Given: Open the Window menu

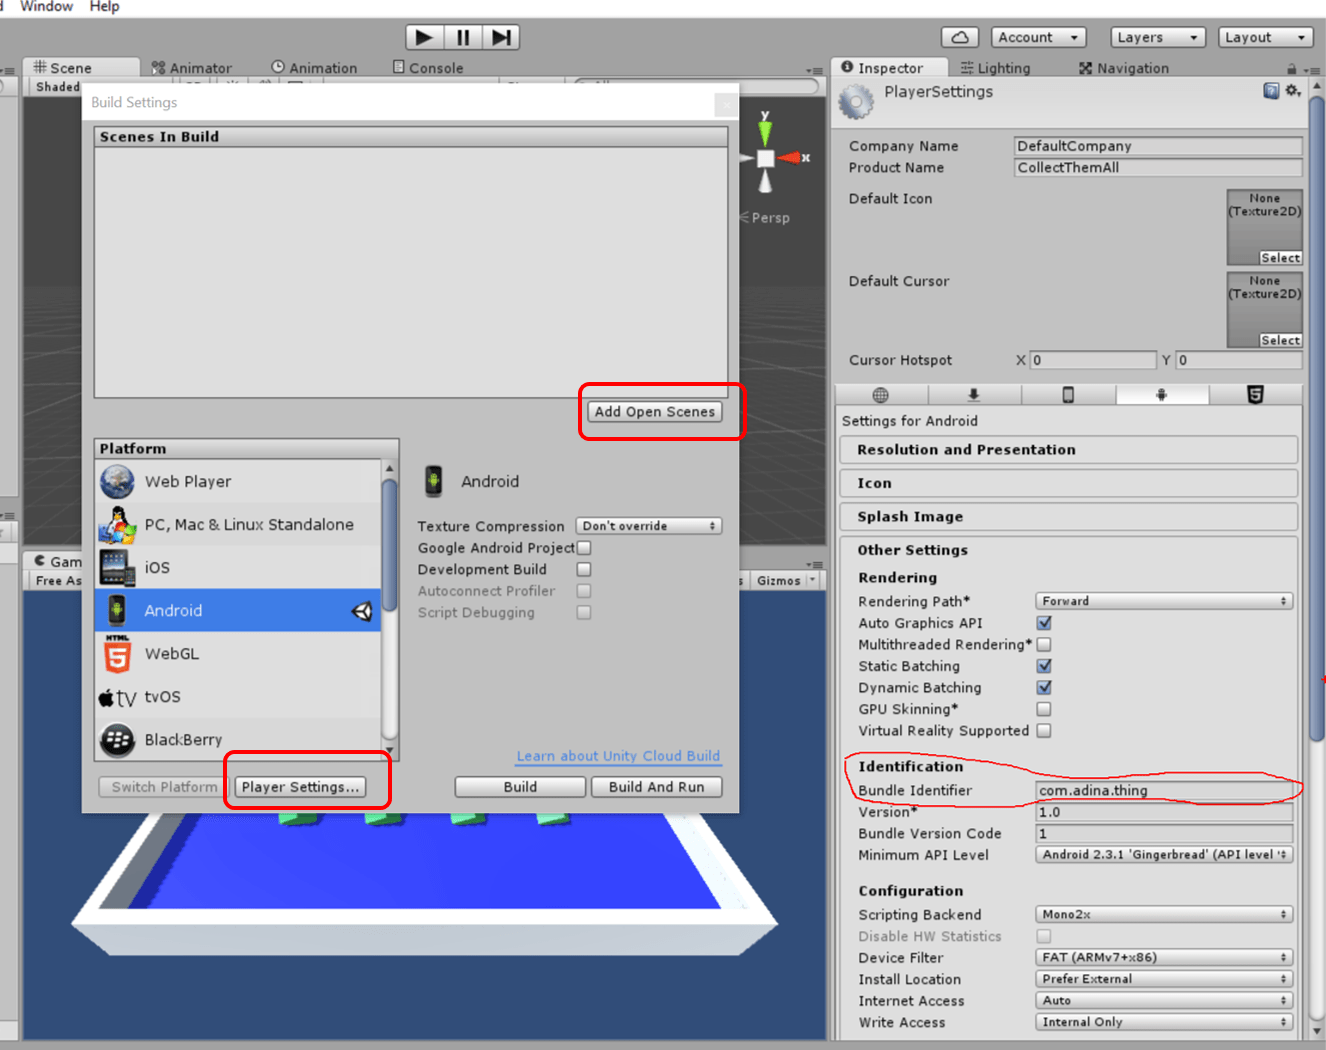Looking at the screenshot, I should coord(47,7).
